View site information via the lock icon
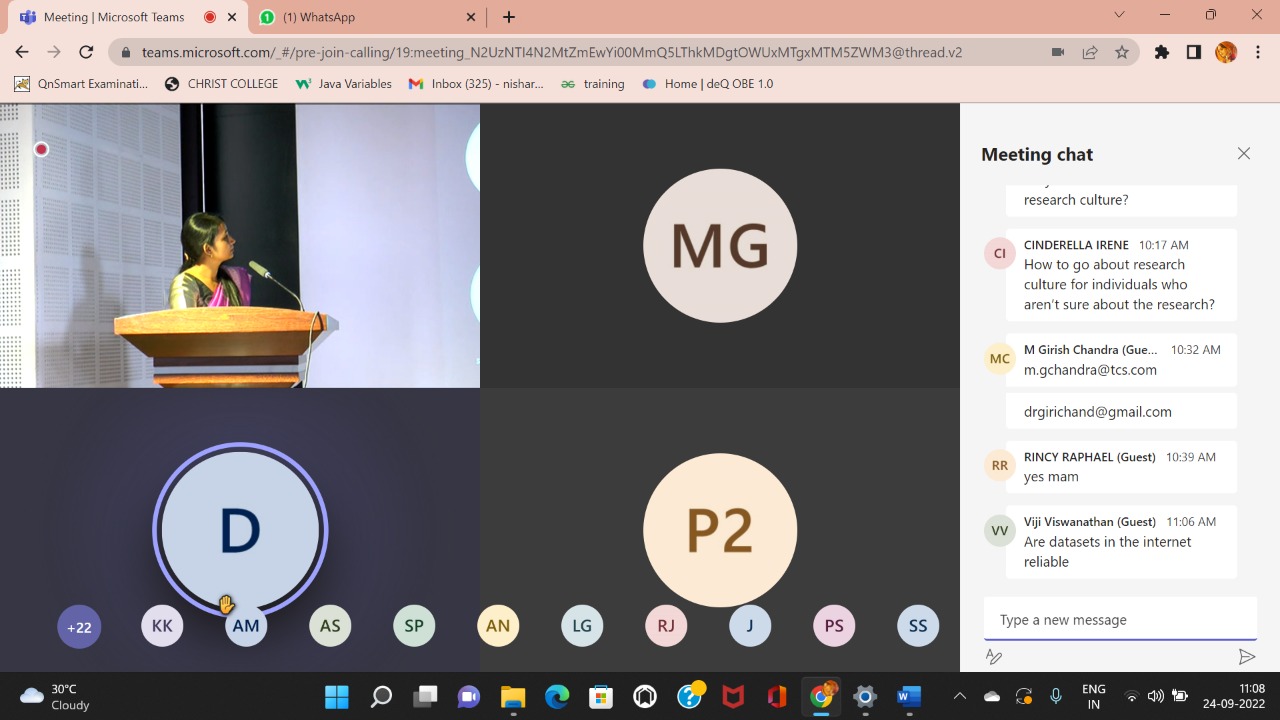Viewport: 1280px width, 720px height. click(126, 52)
